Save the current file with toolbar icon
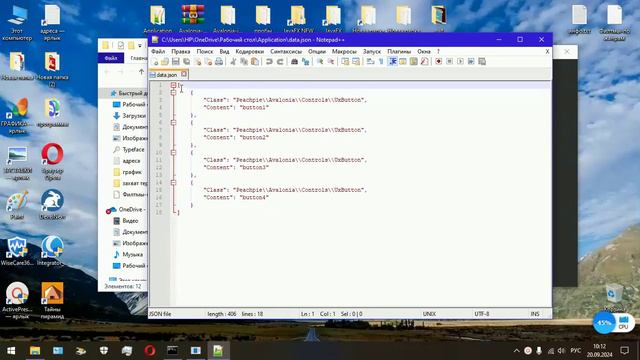Screen dimensions: 640x360 point(176,62)
